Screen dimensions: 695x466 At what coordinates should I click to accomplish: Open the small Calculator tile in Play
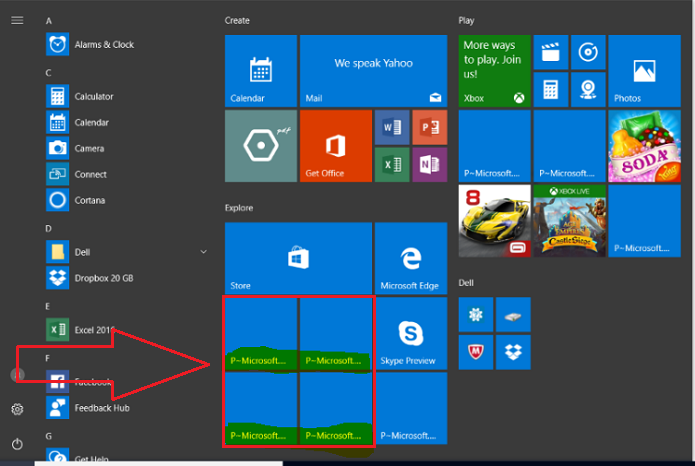[x=551, y=90]
